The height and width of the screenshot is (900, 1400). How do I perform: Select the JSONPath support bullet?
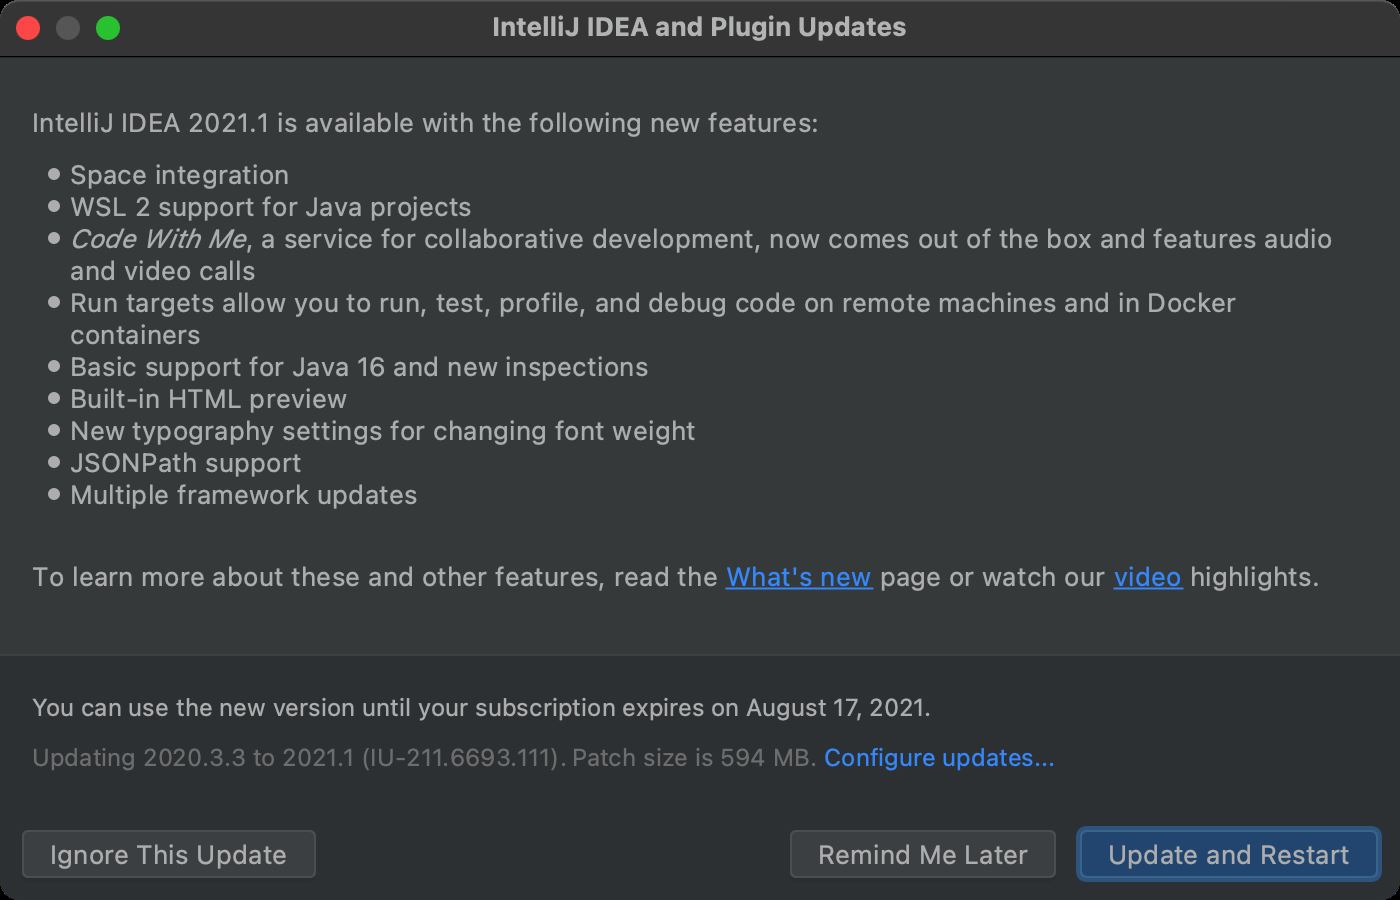pos(185,463)
